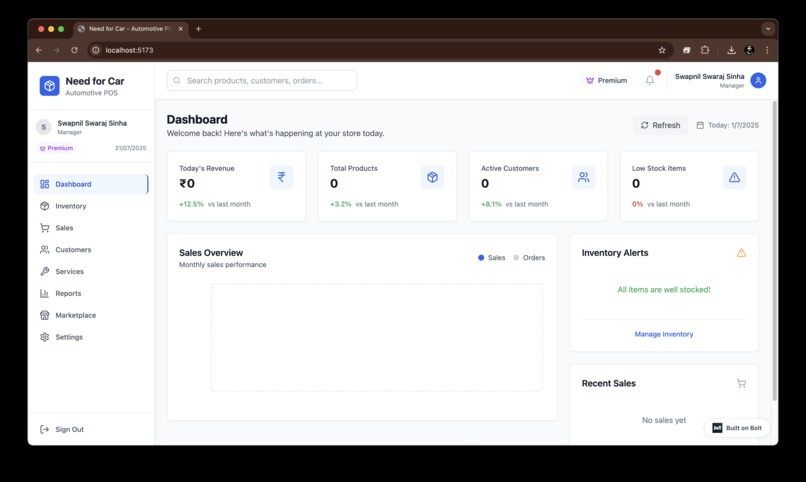Click the 31/07/2025 expiry date in sidebar

[x=130, y=148]
